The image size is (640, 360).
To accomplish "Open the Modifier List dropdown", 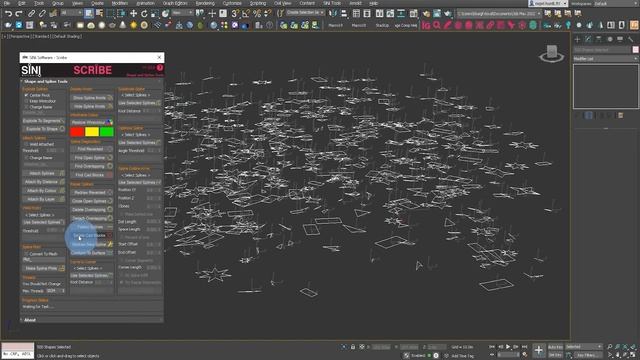I will 606,59.
